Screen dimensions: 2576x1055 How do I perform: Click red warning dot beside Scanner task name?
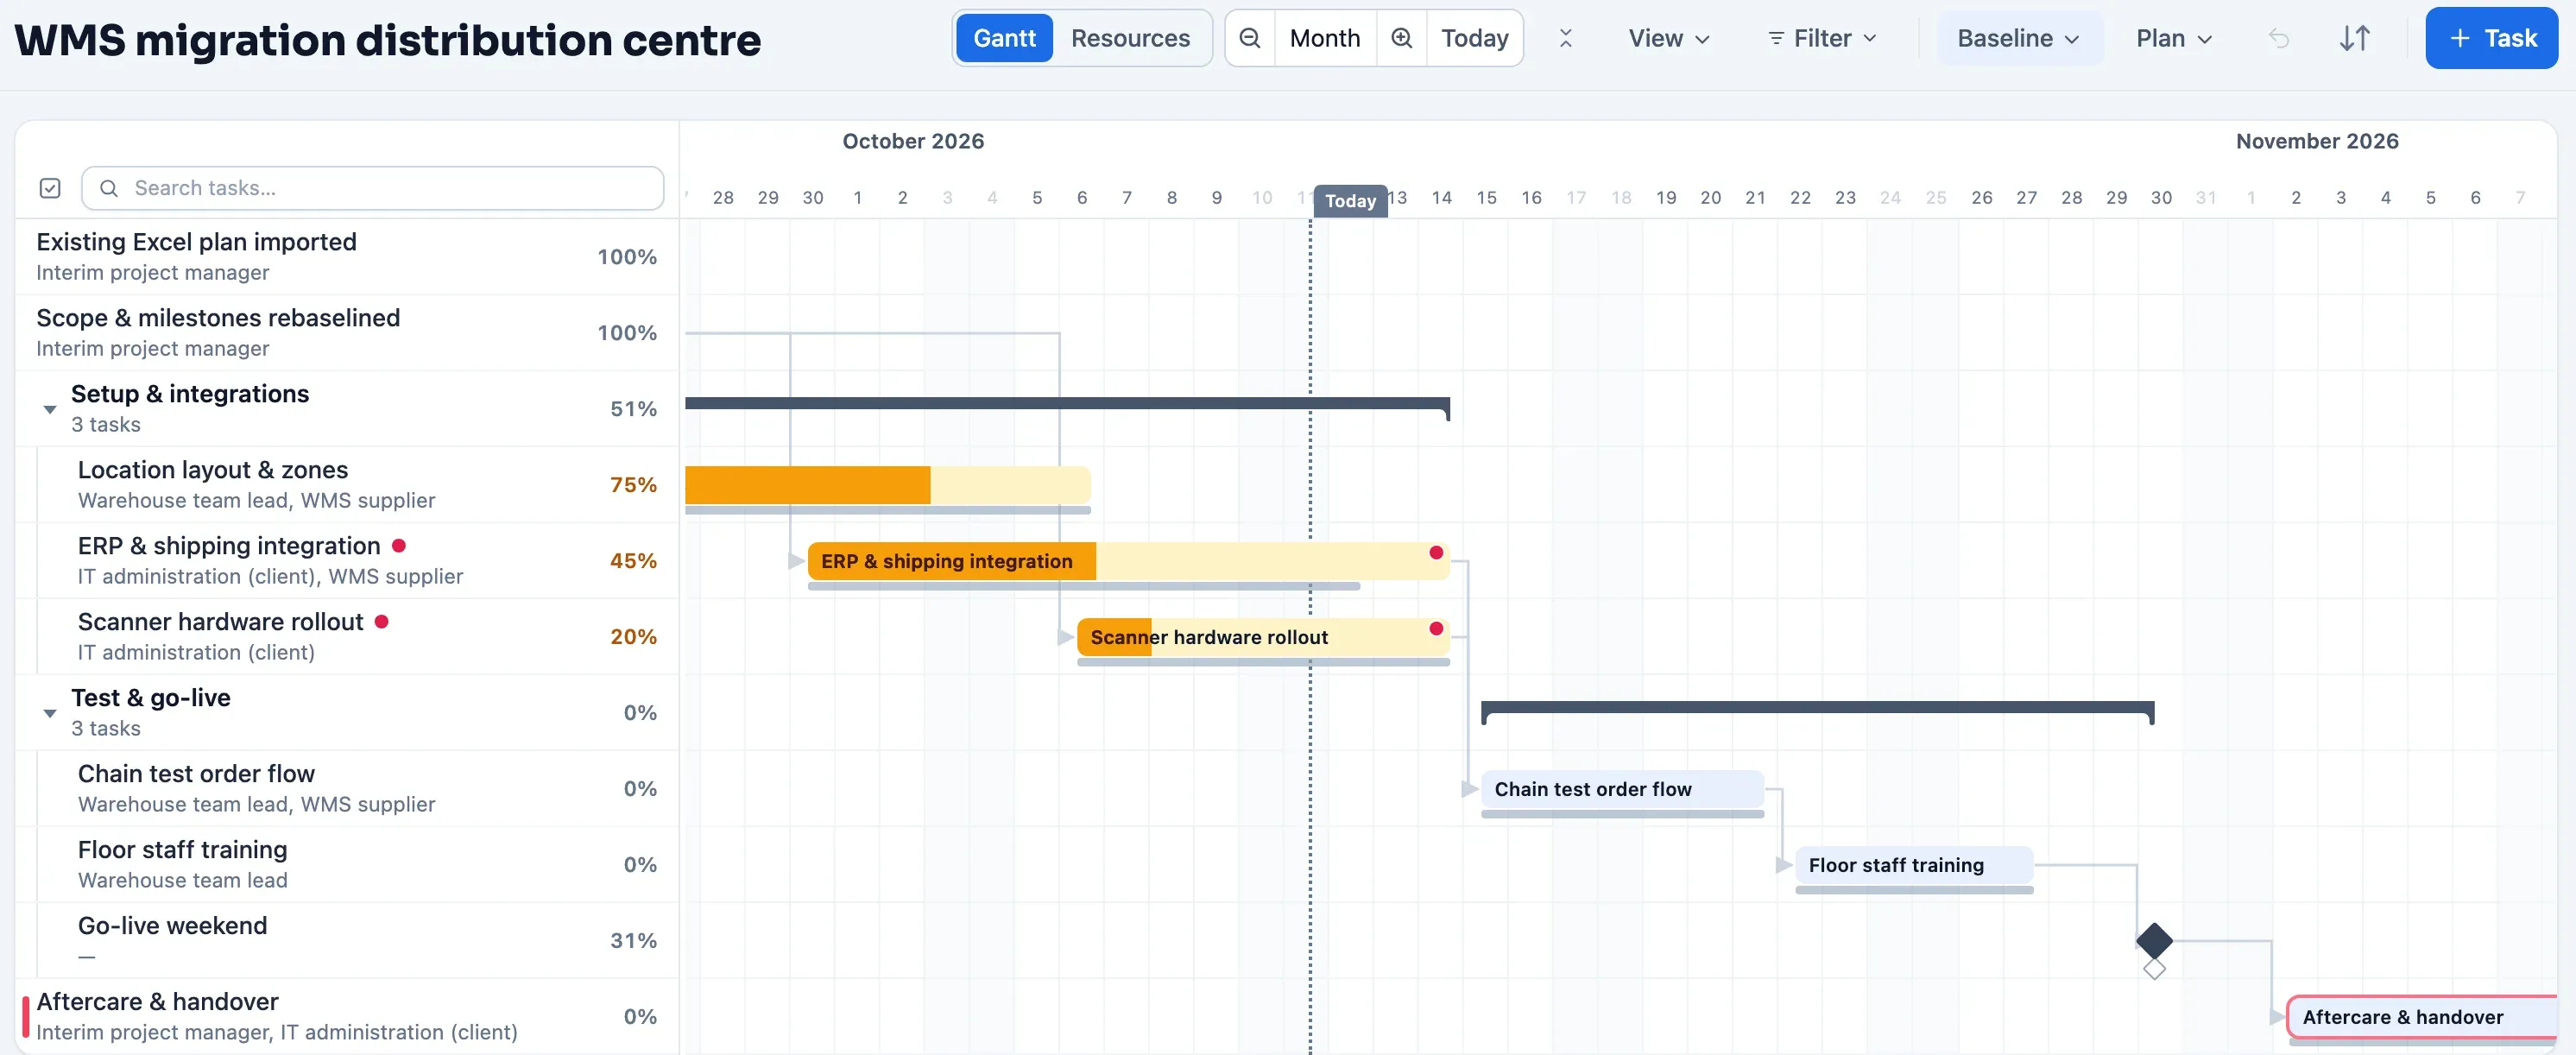(381, 621)
